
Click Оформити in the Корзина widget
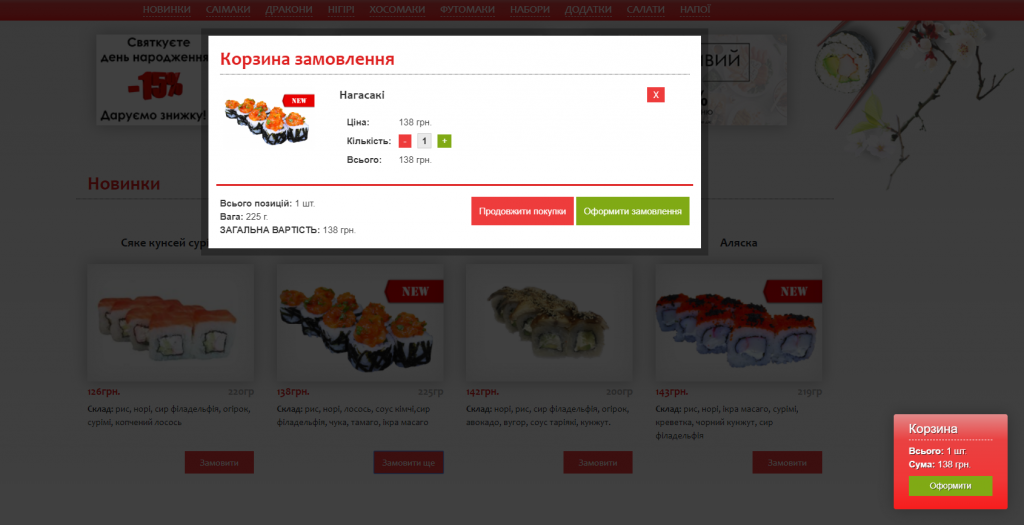[950, 486]
